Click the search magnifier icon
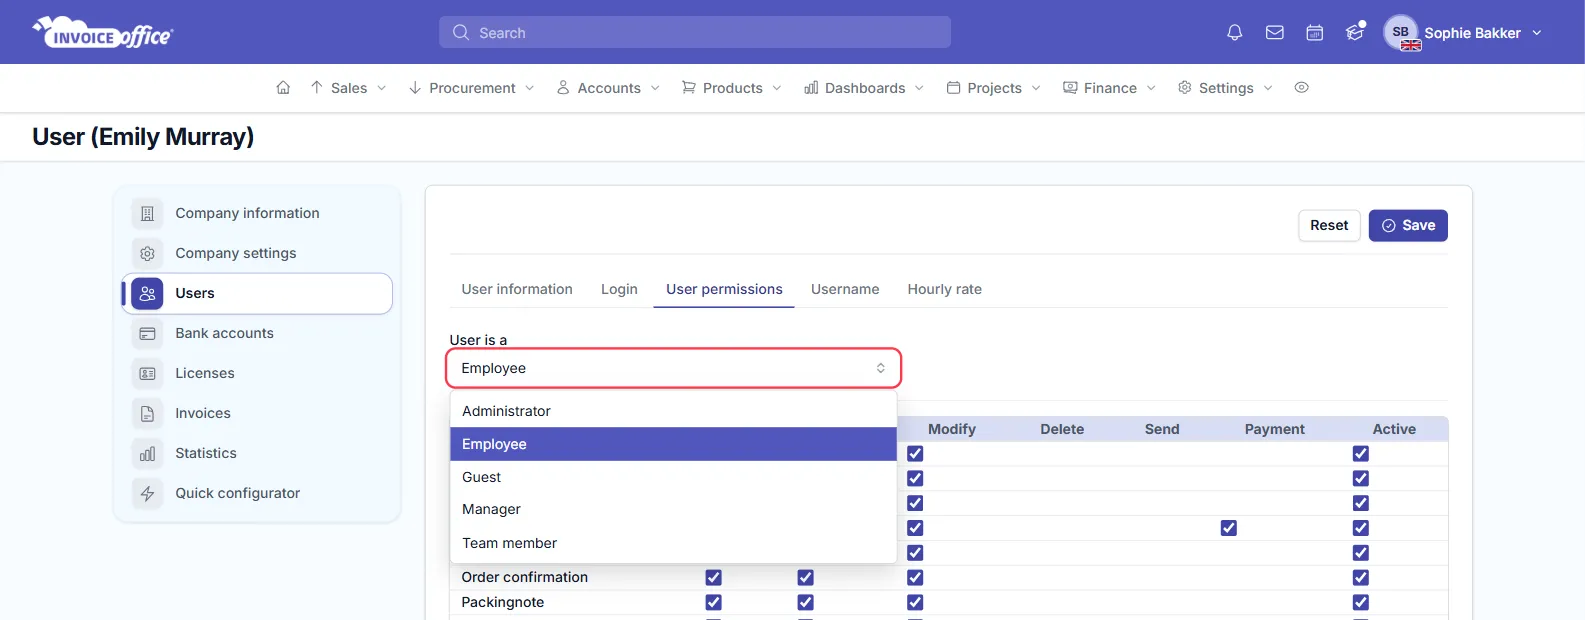The image size is (1585, 620). [x=461, y=33]
